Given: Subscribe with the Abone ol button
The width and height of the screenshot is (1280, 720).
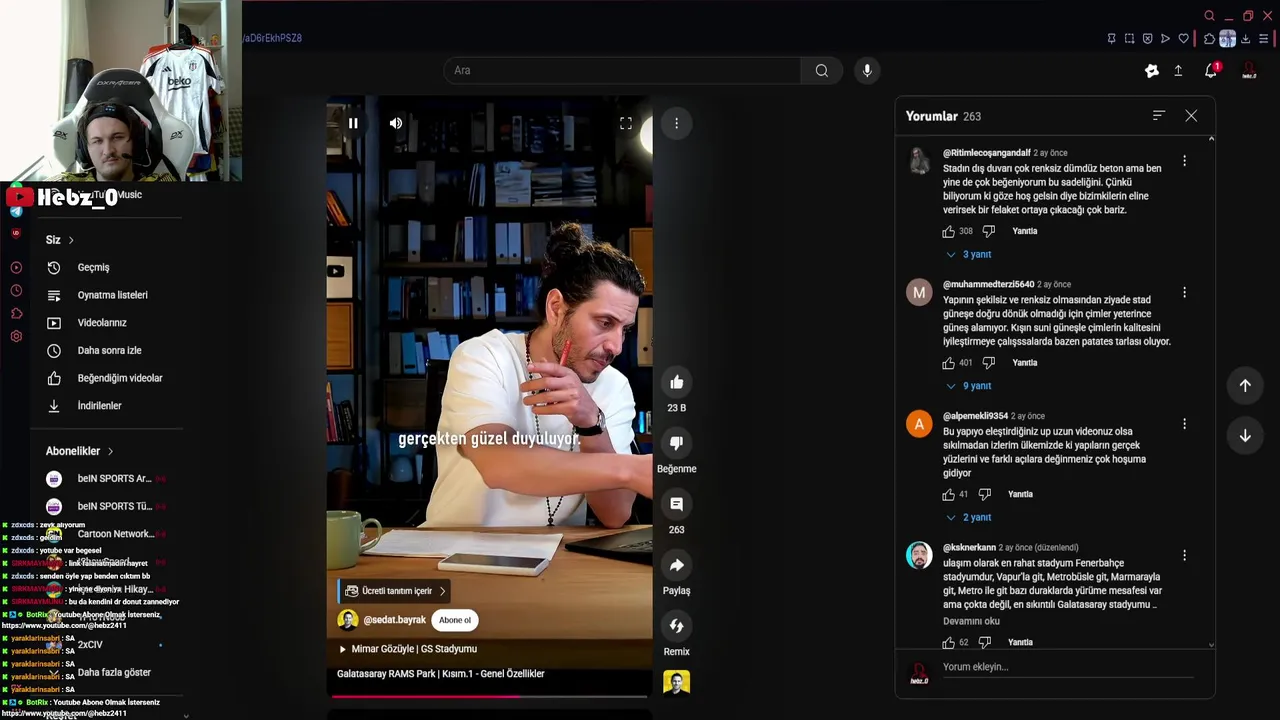Looking at the screenshot, I should pyautogui.click(x=455, y=620).
